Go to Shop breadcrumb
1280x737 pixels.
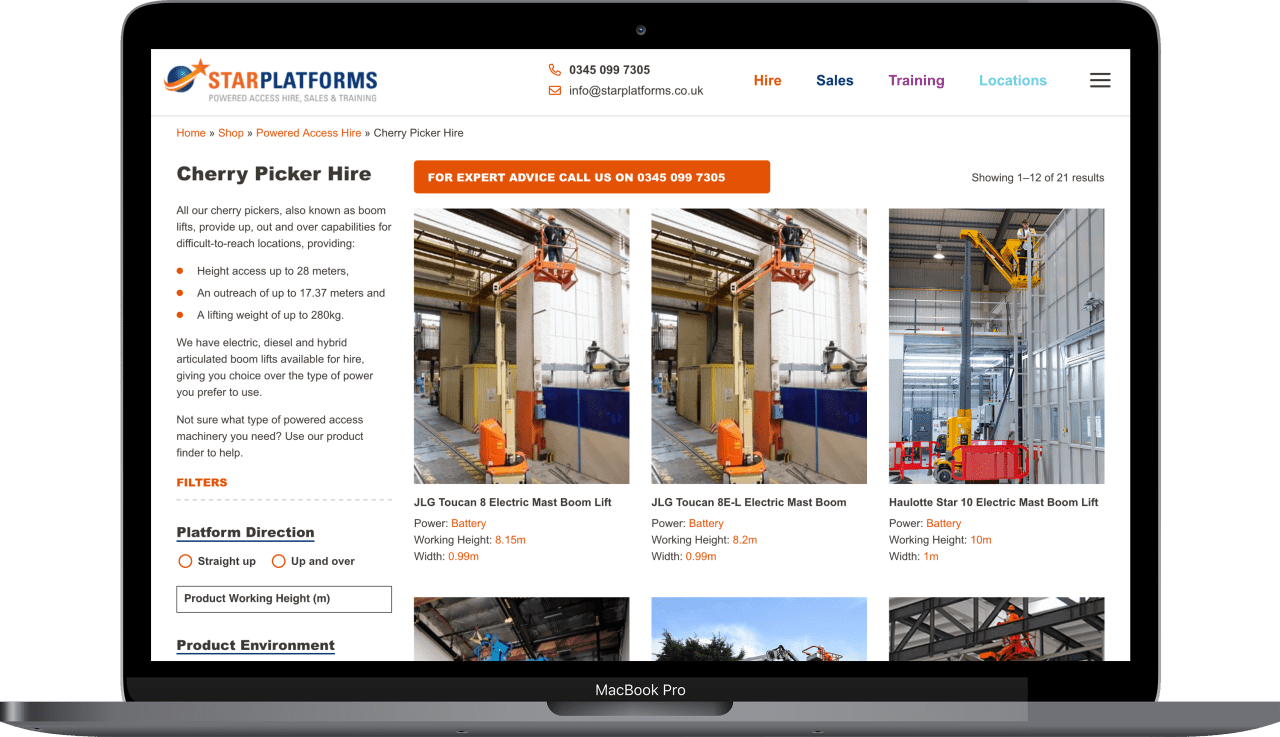pos(231,133)
